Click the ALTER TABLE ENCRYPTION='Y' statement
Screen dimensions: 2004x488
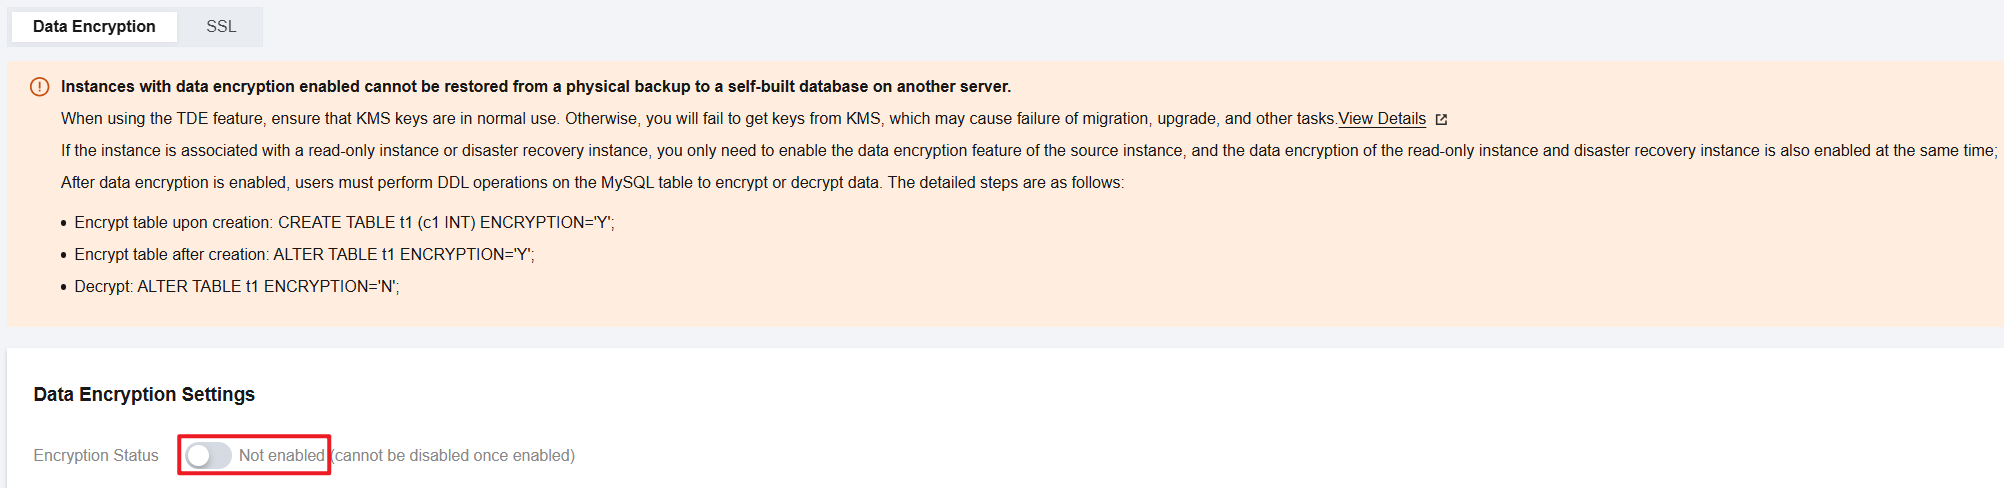403,255
